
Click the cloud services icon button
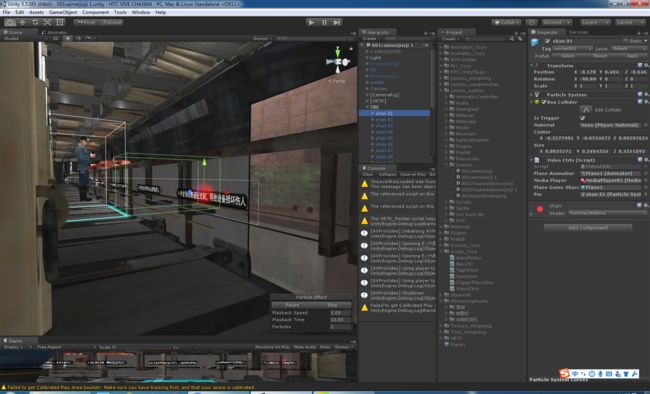(x=531, y=22)
